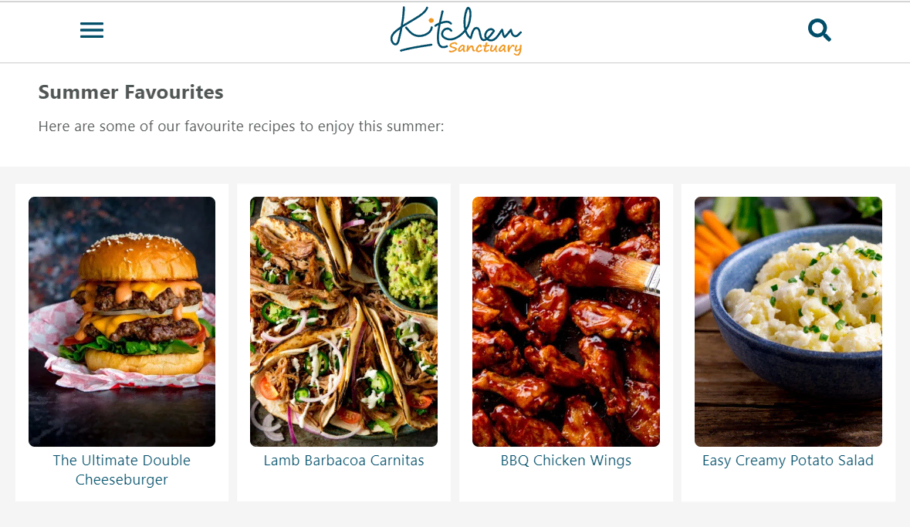Open the hamburger navigation menu
Screen dimensions: 910x527
click(92, 30)
